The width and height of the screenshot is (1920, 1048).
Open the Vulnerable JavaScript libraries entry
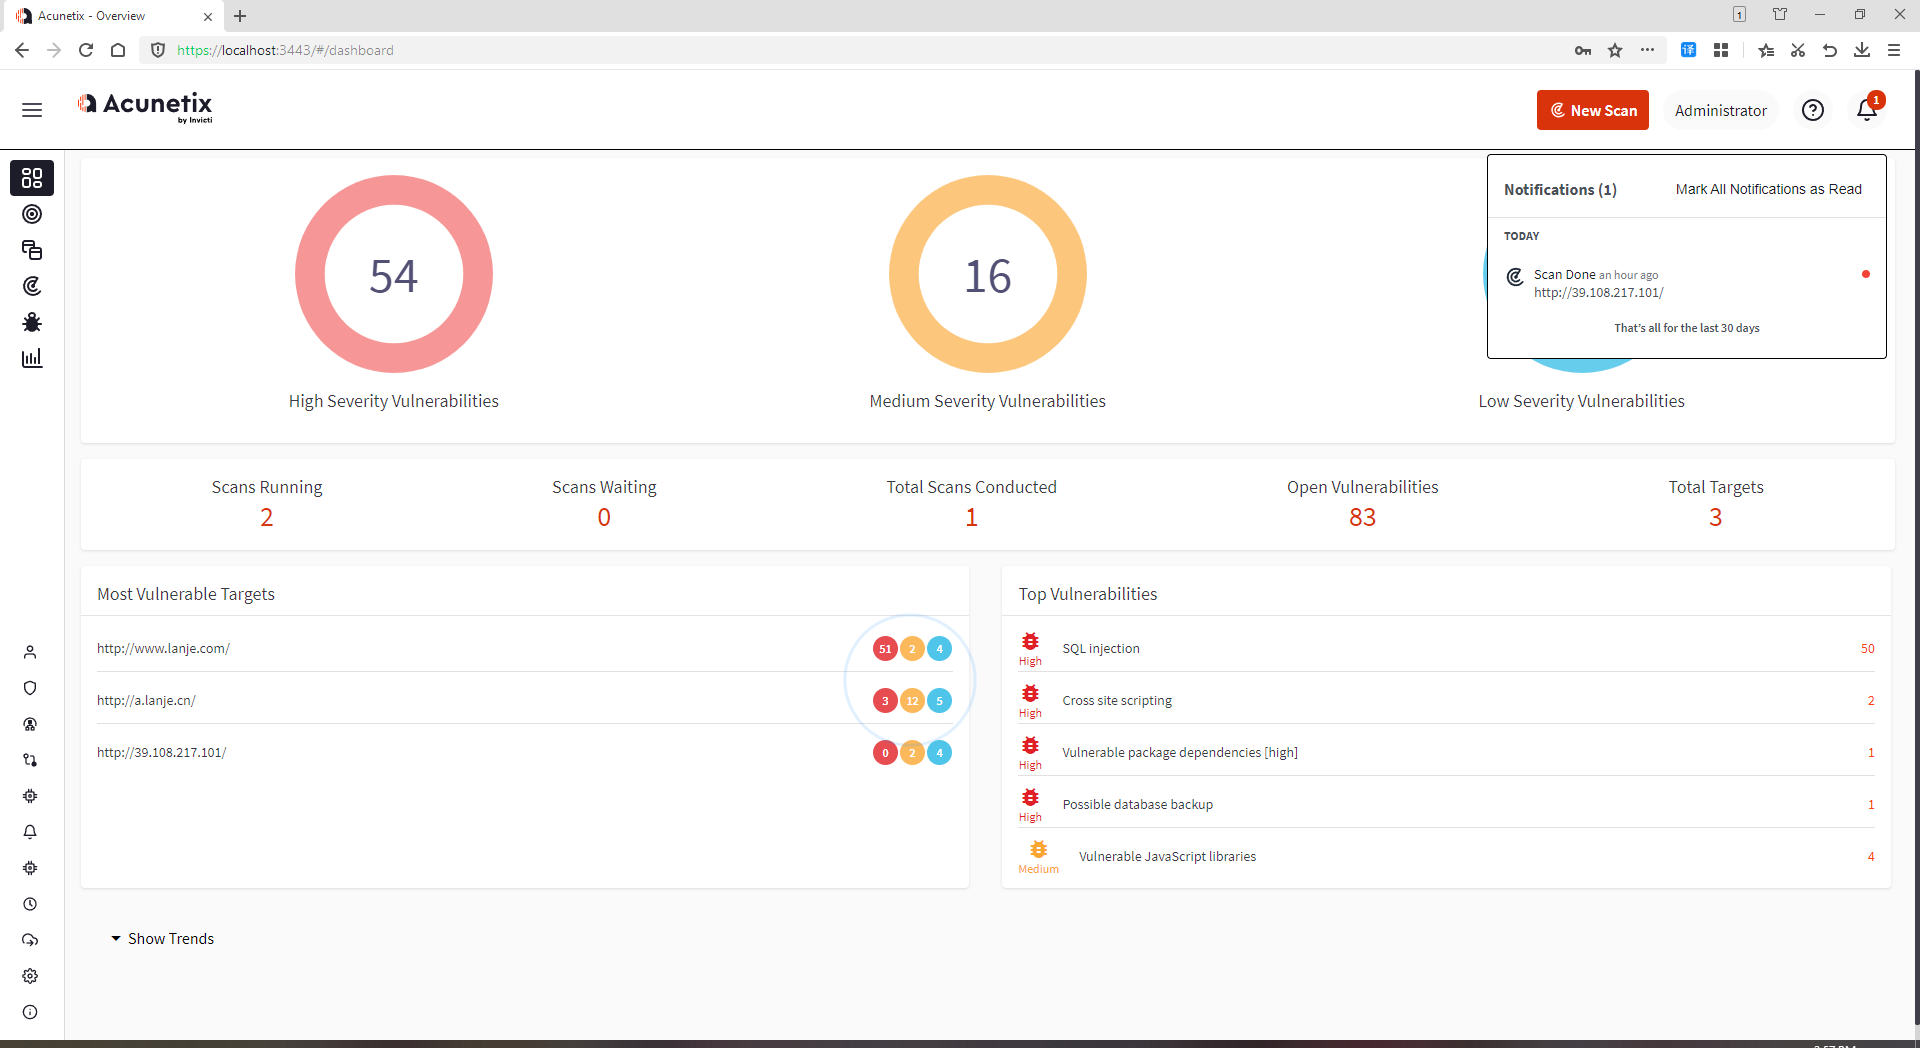coord(1167,856)
